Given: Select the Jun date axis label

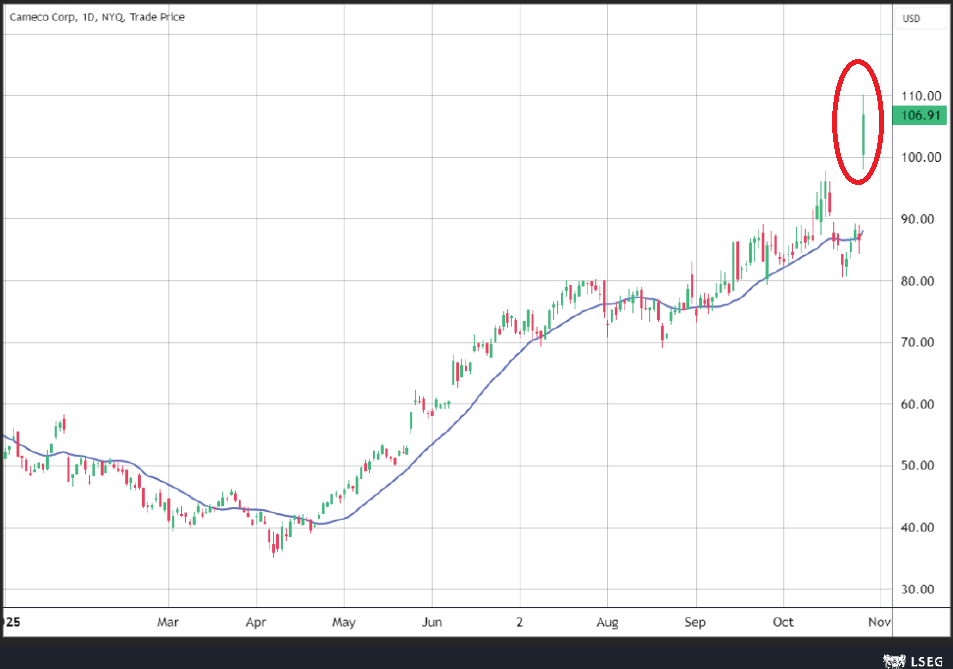Looking at the screenshot, I should coord(432,622).
